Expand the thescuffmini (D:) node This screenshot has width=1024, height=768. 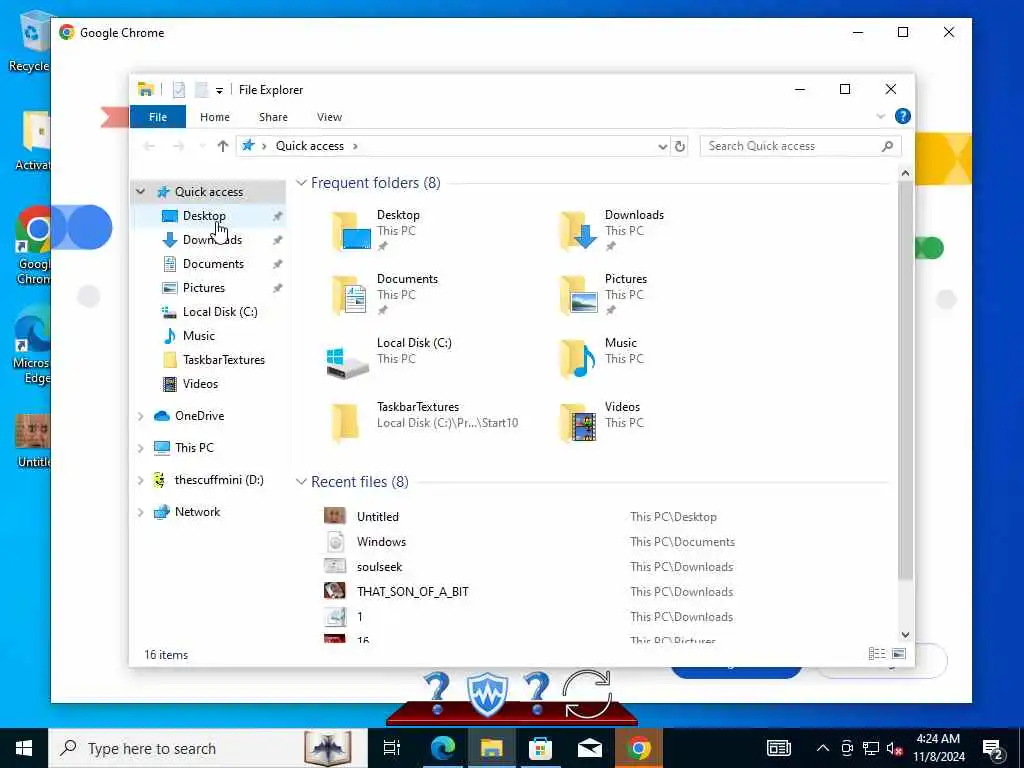pyautogui.click(x=140, y=480)
